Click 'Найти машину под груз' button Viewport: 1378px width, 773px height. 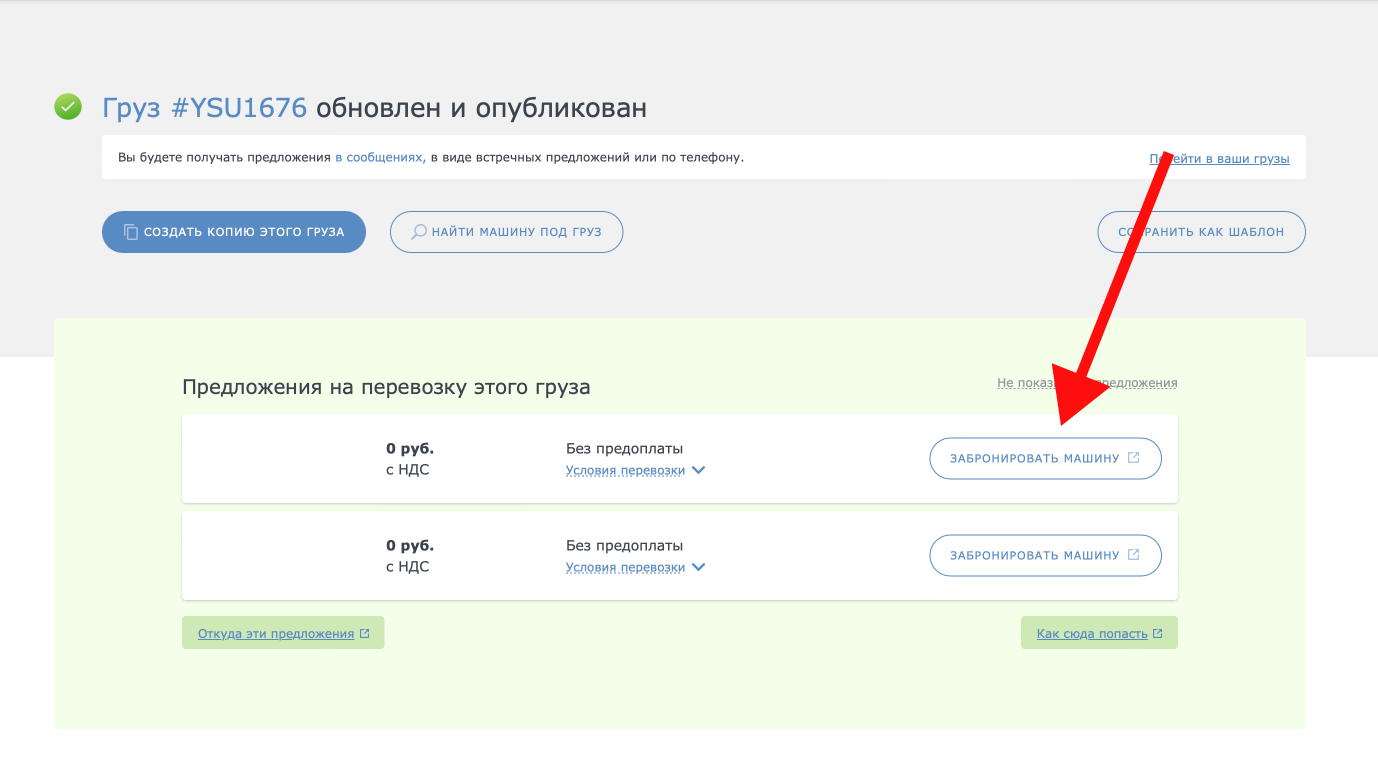tap(506, 232)
